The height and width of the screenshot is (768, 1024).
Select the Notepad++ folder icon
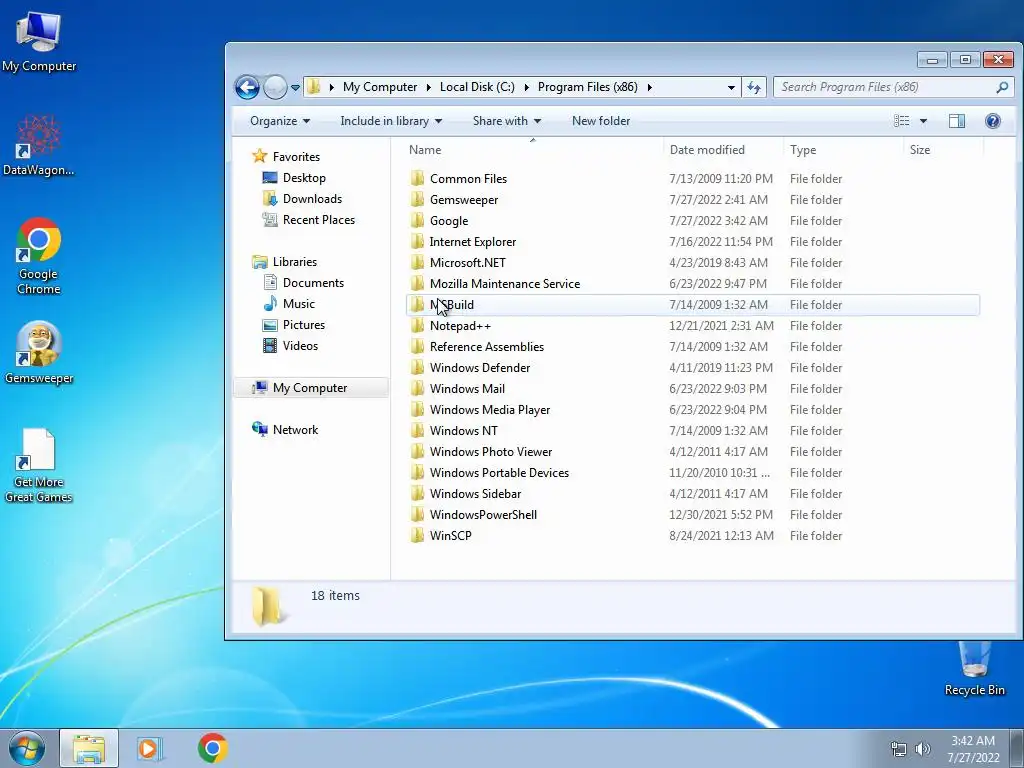coord(417,326)
